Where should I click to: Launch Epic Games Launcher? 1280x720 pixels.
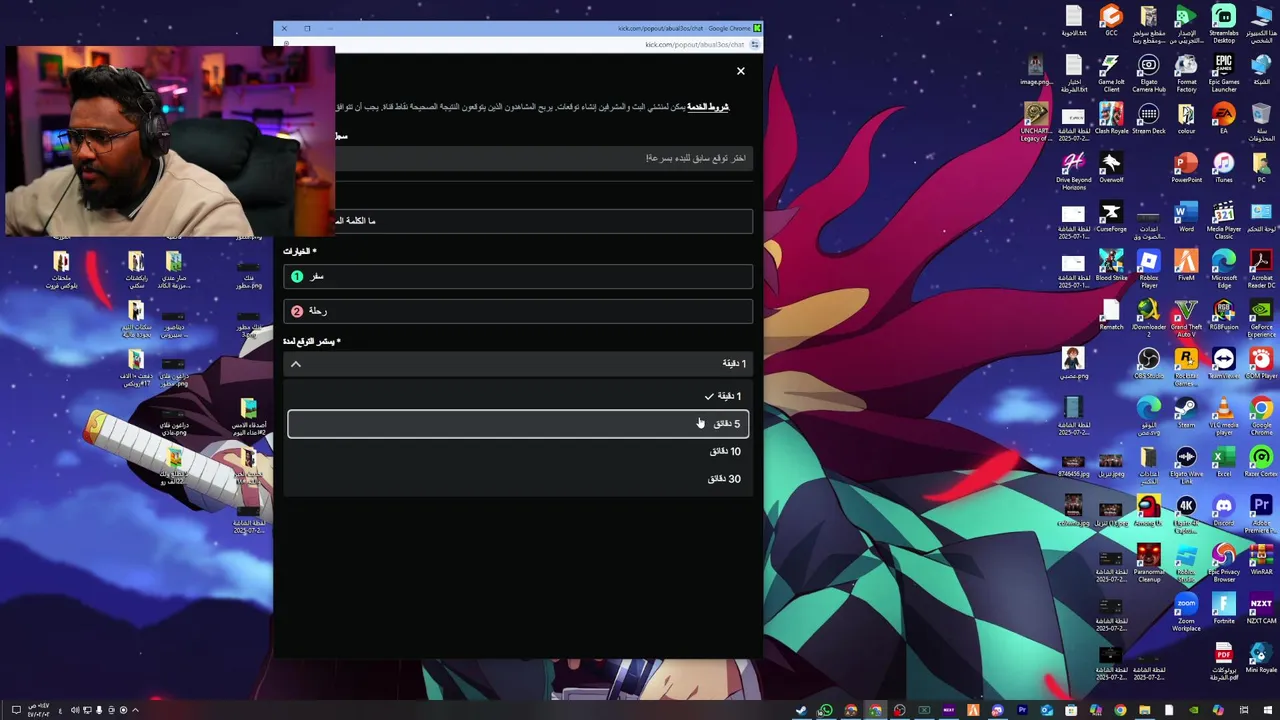(x=1224, y=73)
